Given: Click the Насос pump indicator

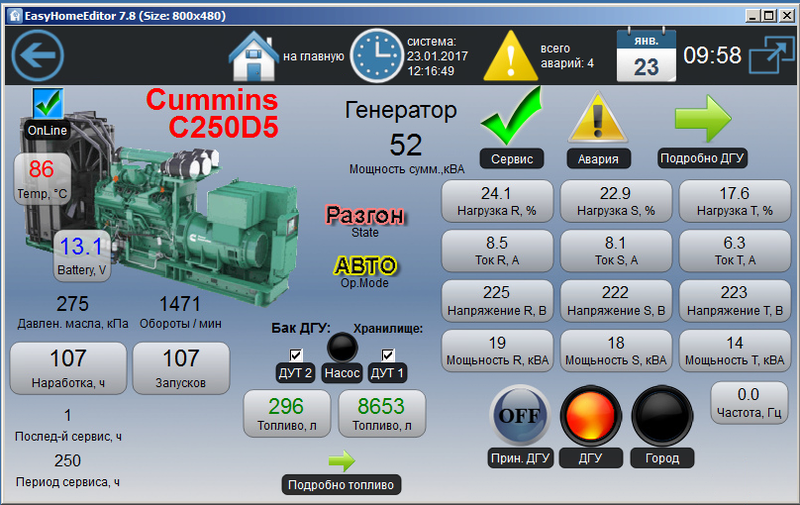Looking at the screenshot, I should coord(342,348).
